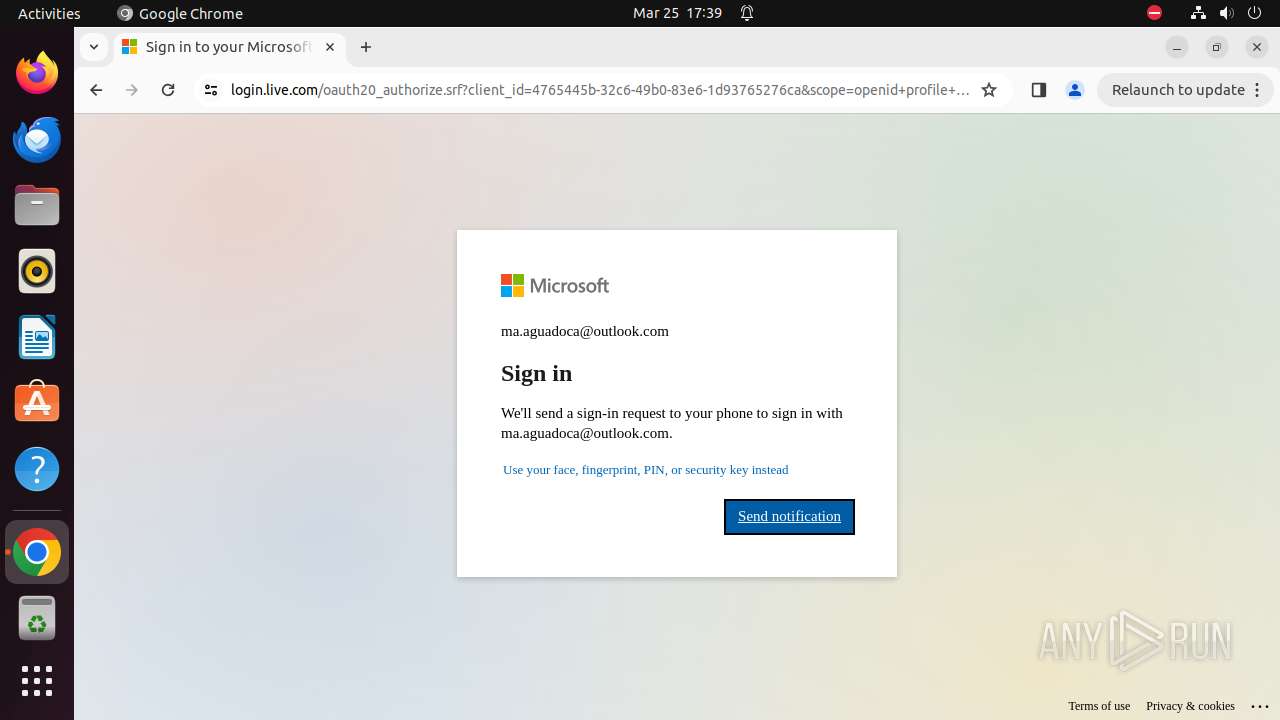Open the volume icon in system tray

1226,13
